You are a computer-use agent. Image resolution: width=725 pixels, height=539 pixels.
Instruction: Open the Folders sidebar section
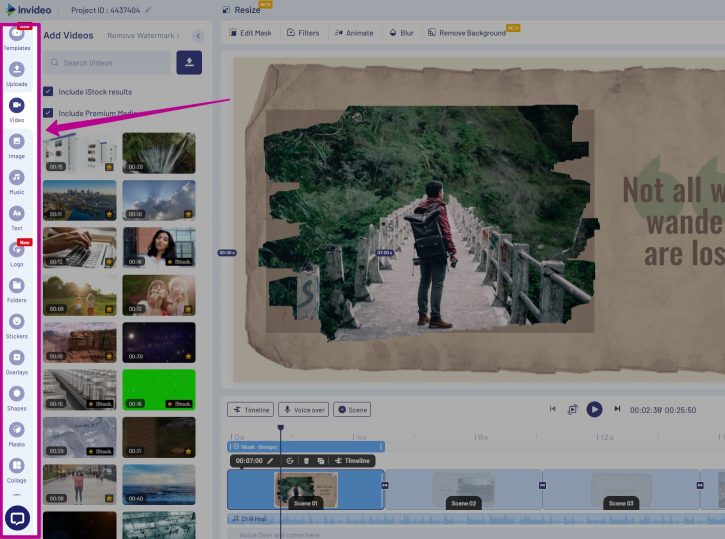pos(17,290)
